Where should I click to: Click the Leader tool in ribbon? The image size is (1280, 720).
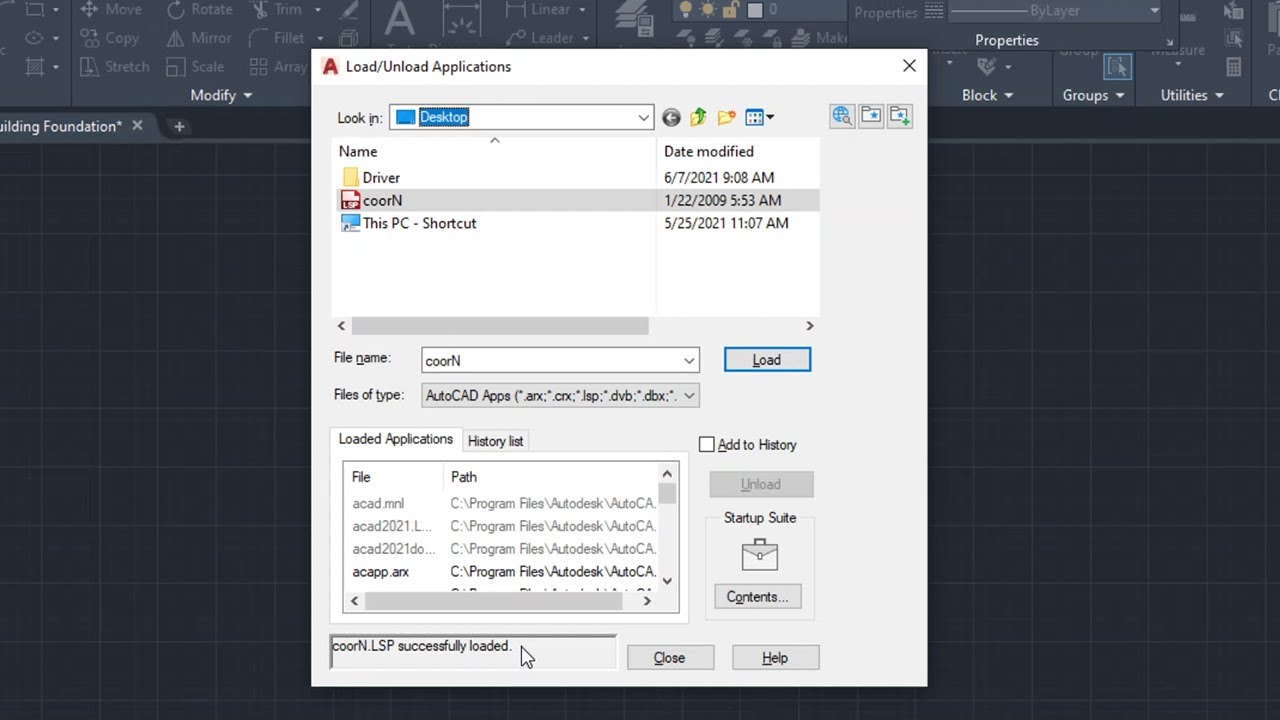540,38
